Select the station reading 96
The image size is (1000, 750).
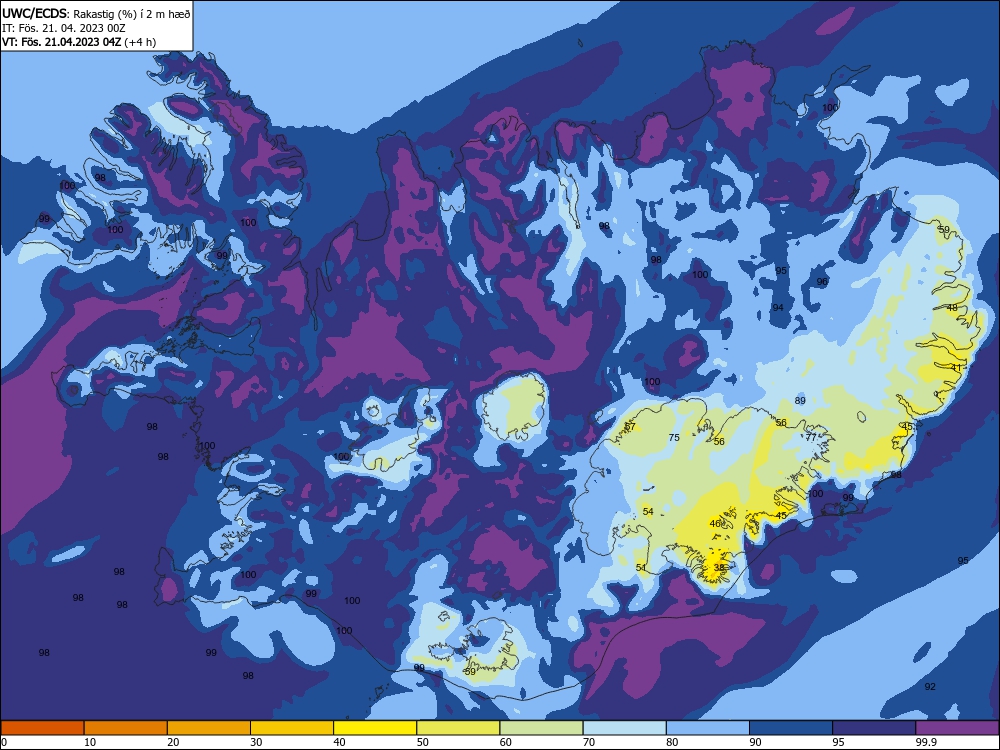pyautogui.click(x=822, y=281)
